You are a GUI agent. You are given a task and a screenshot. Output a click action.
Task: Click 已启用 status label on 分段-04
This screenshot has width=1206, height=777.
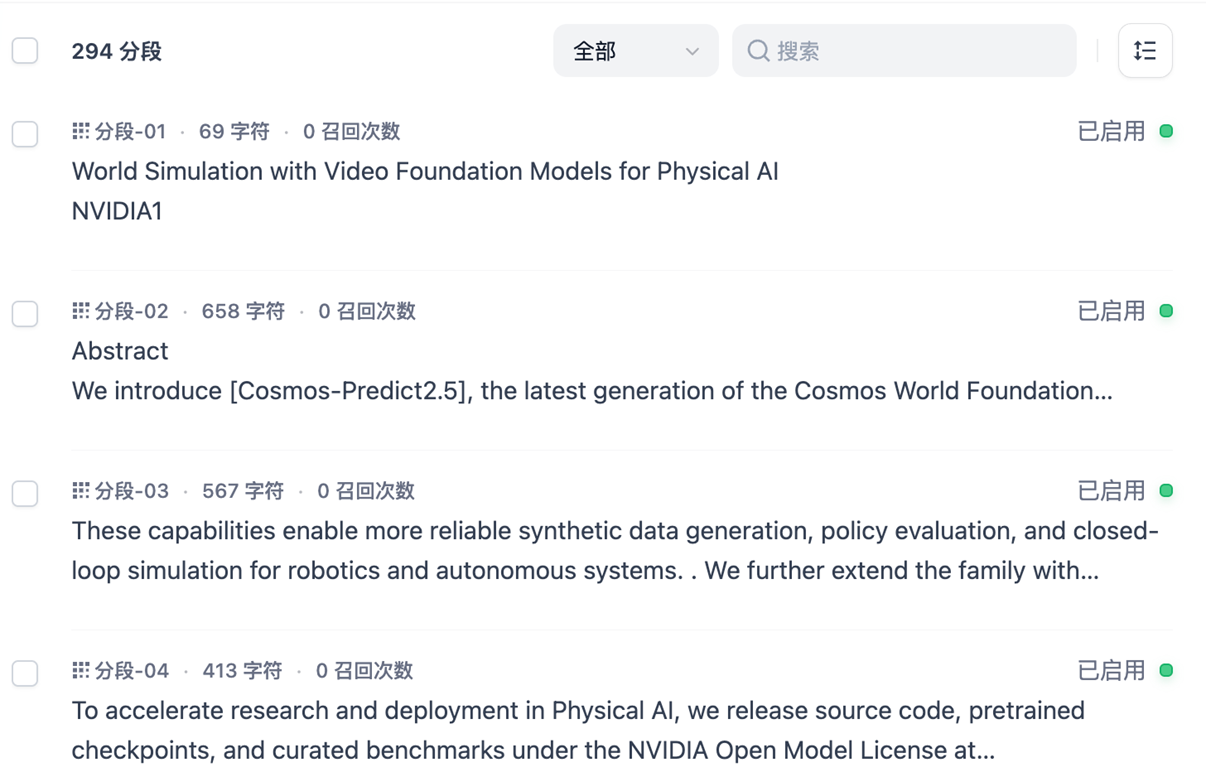point(1111,671)
